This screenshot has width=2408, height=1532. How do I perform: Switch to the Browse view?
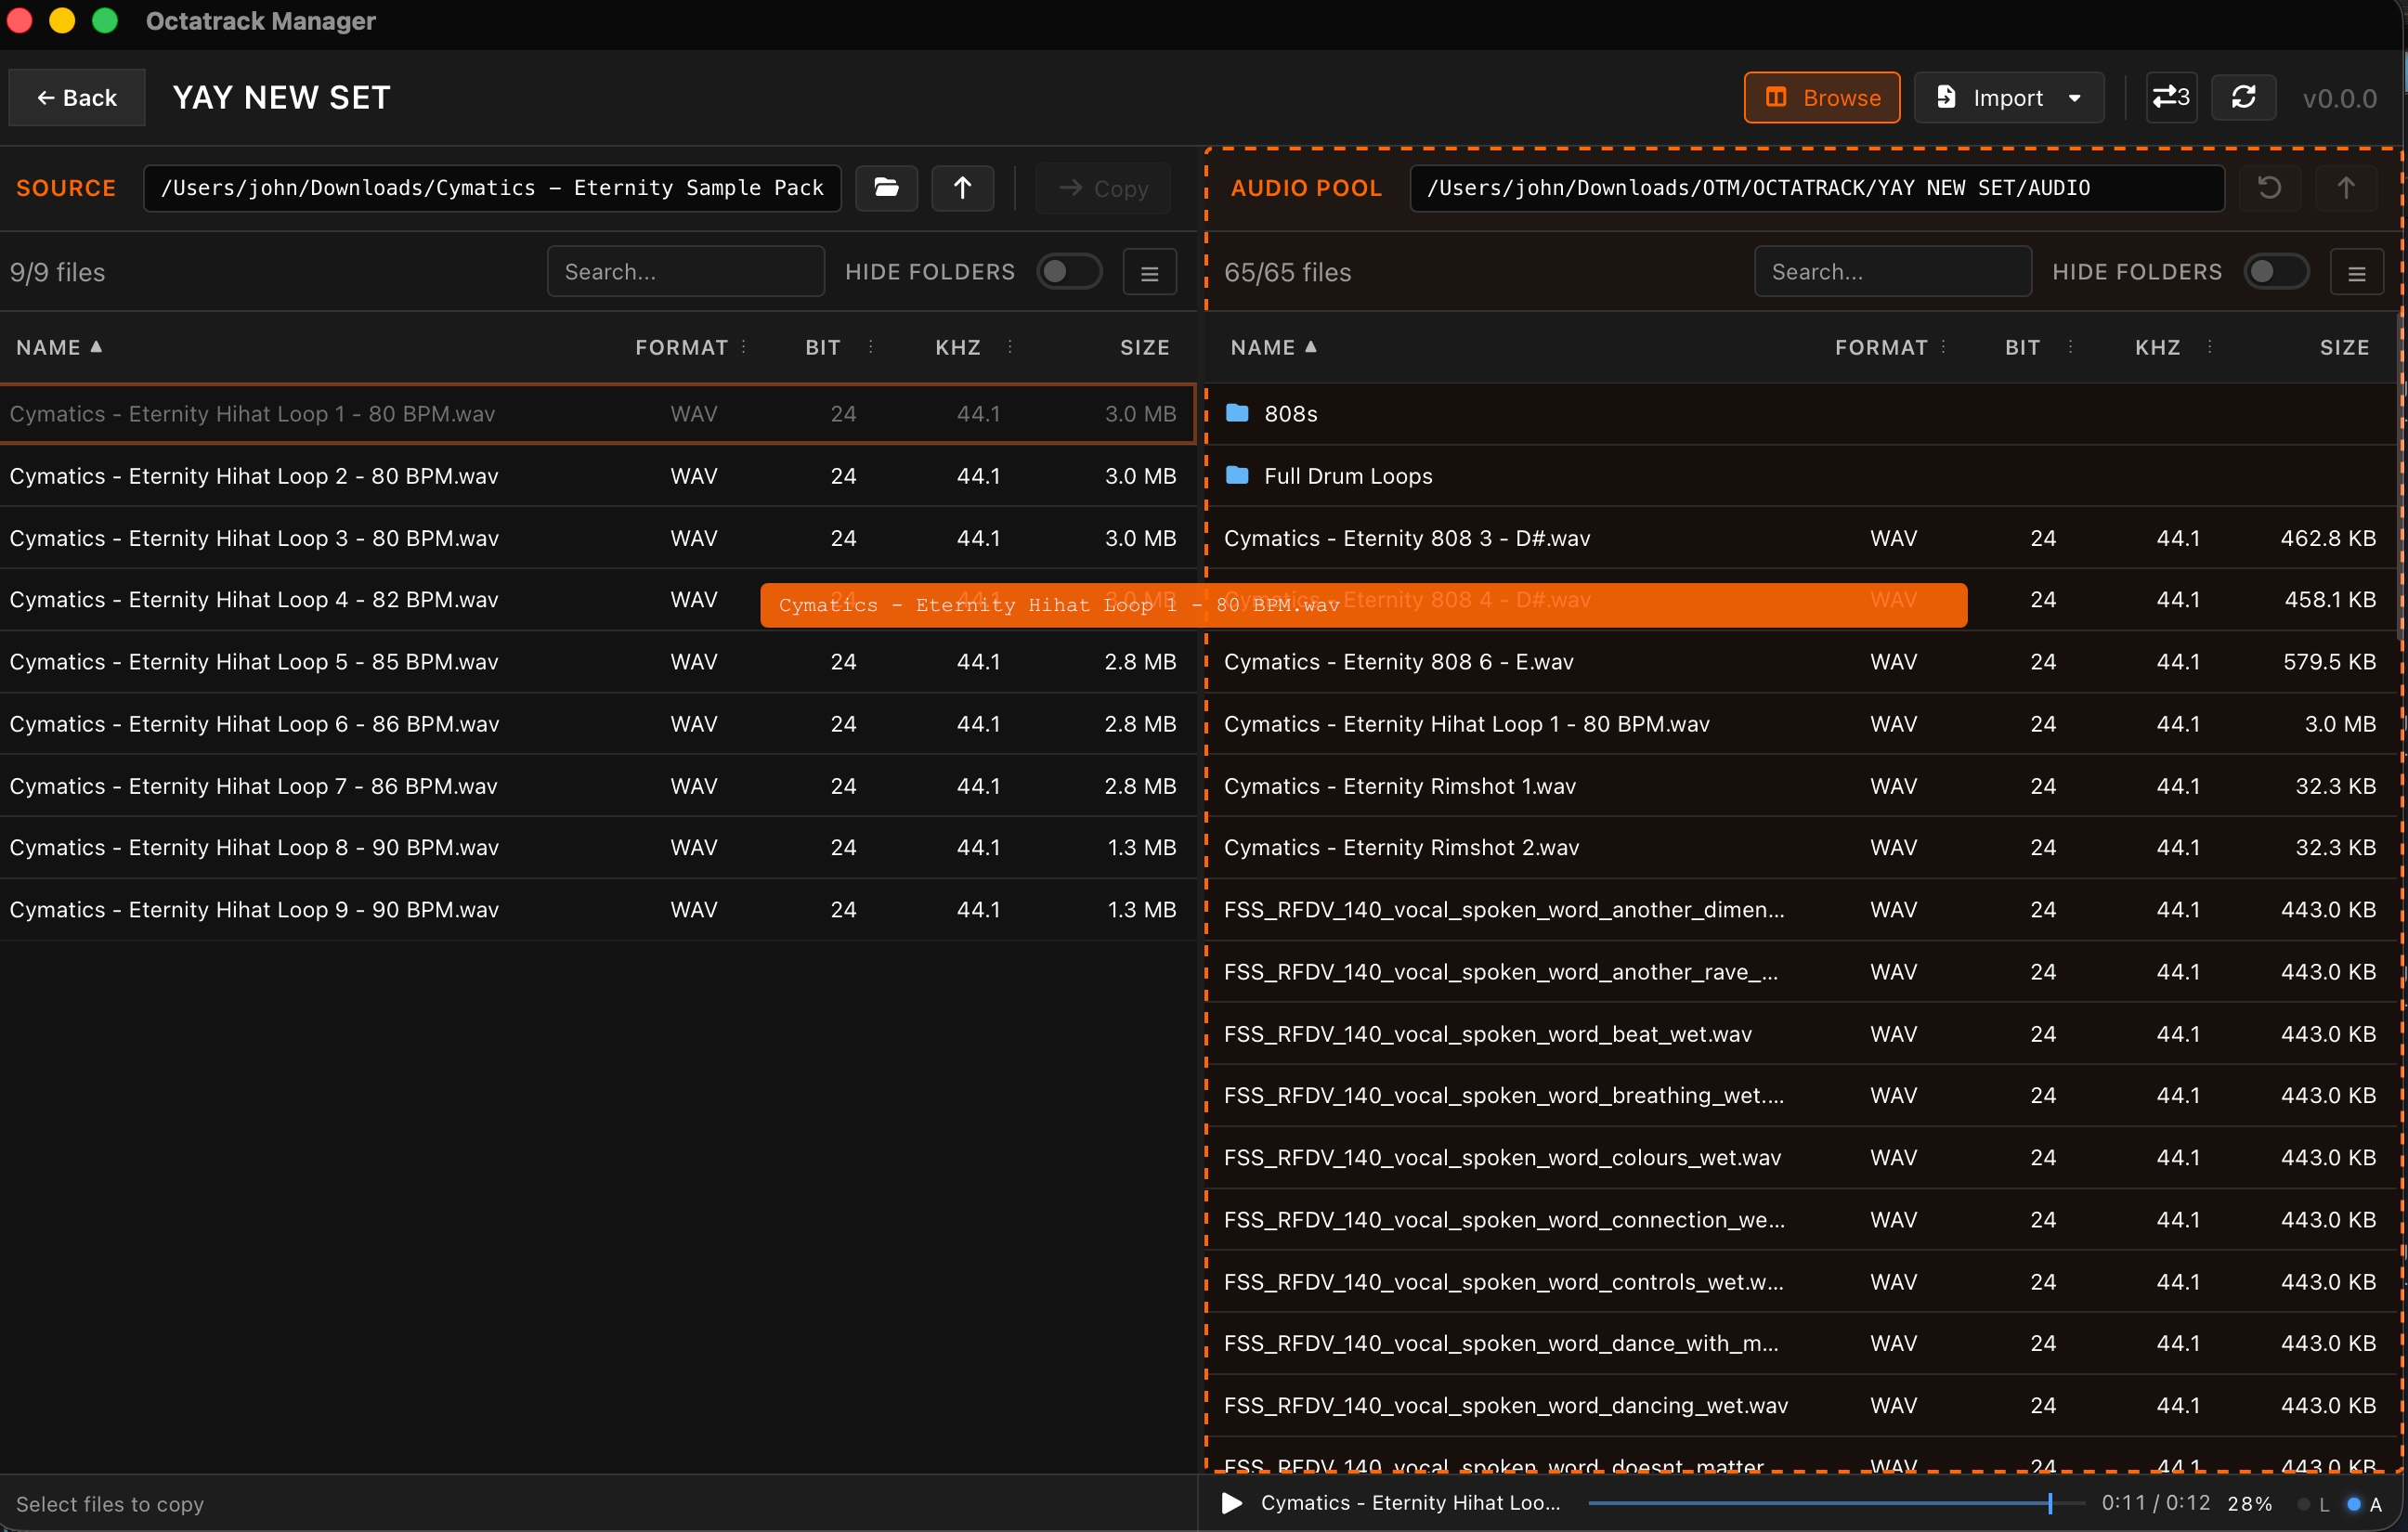(1821, 98)
